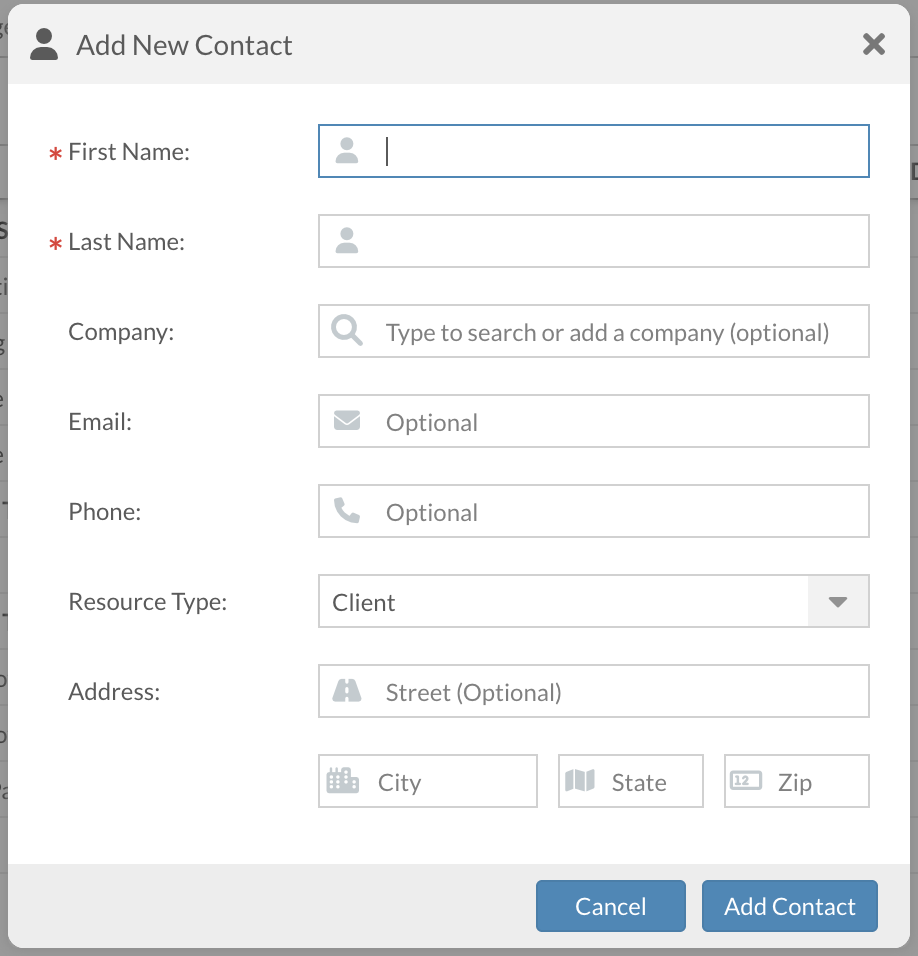
Task: Click the phone handset icon in Phone field
Action: click(x=347, y=511)
